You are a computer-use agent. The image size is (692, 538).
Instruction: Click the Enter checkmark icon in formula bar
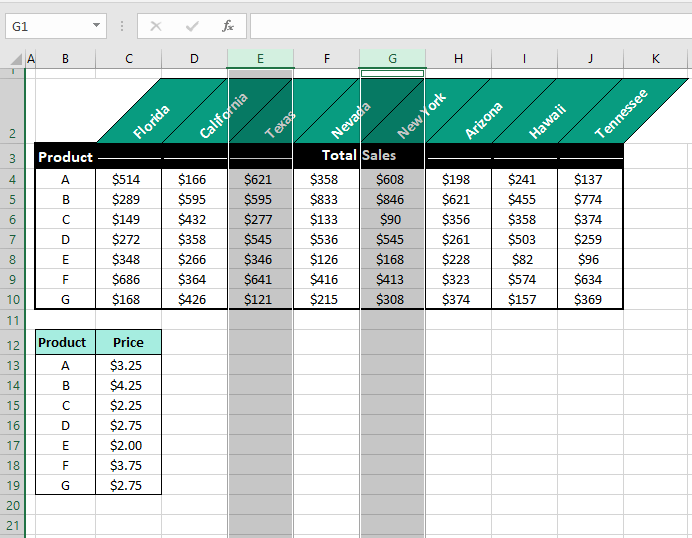(191, 26)
